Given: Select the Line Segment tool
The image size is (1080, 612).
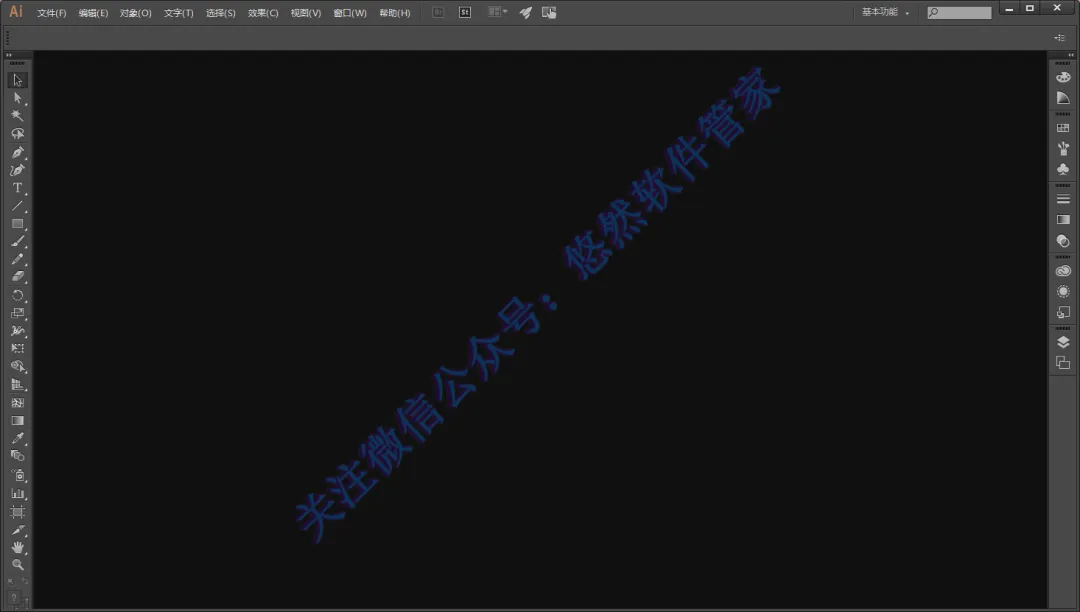Looking at the screenshot, I should click(x=17, y=206).
